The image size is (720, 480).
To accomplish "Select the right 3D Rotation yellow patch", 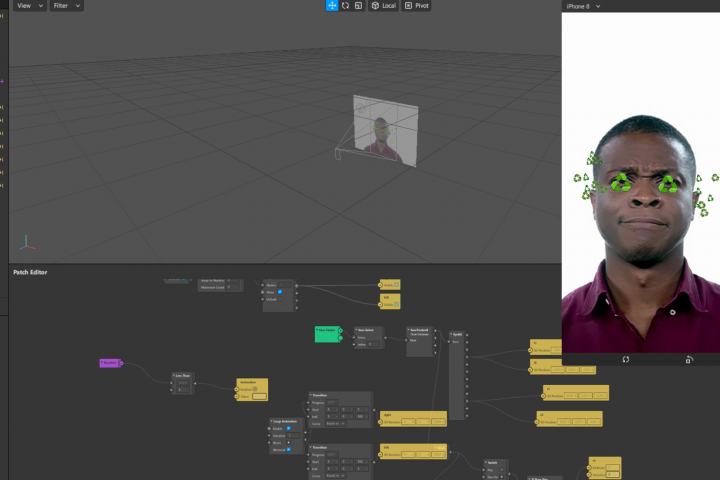I will tap(413, 418).
